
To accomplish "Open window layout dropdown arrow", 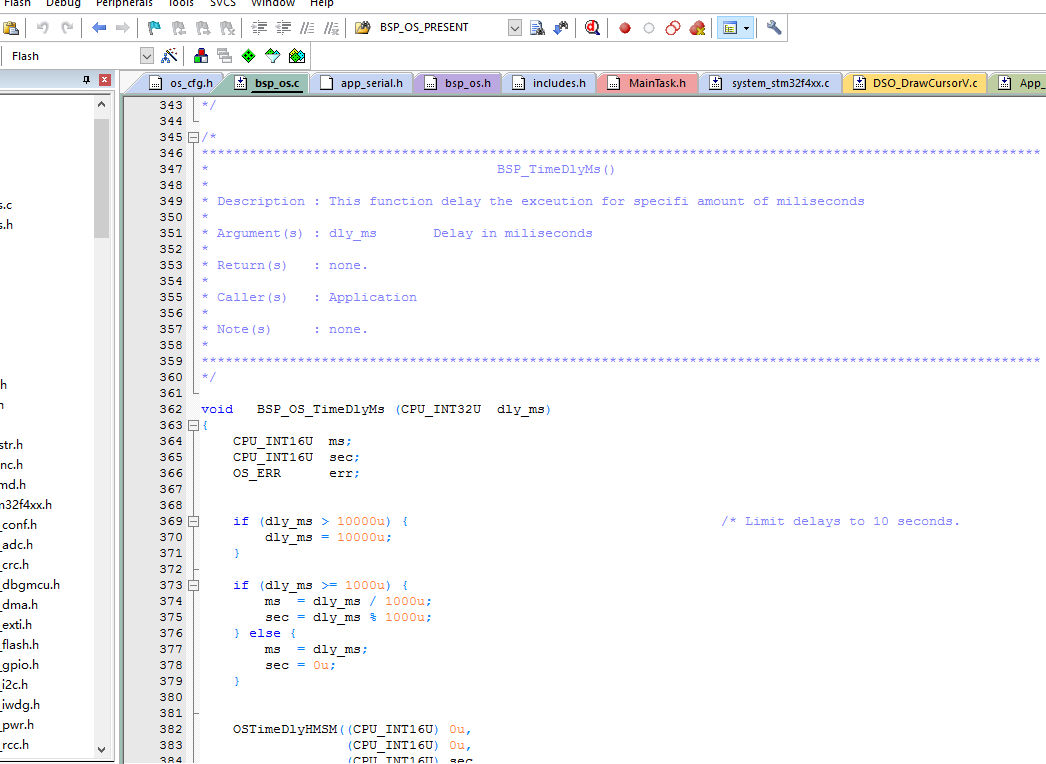I will [746, 28].
